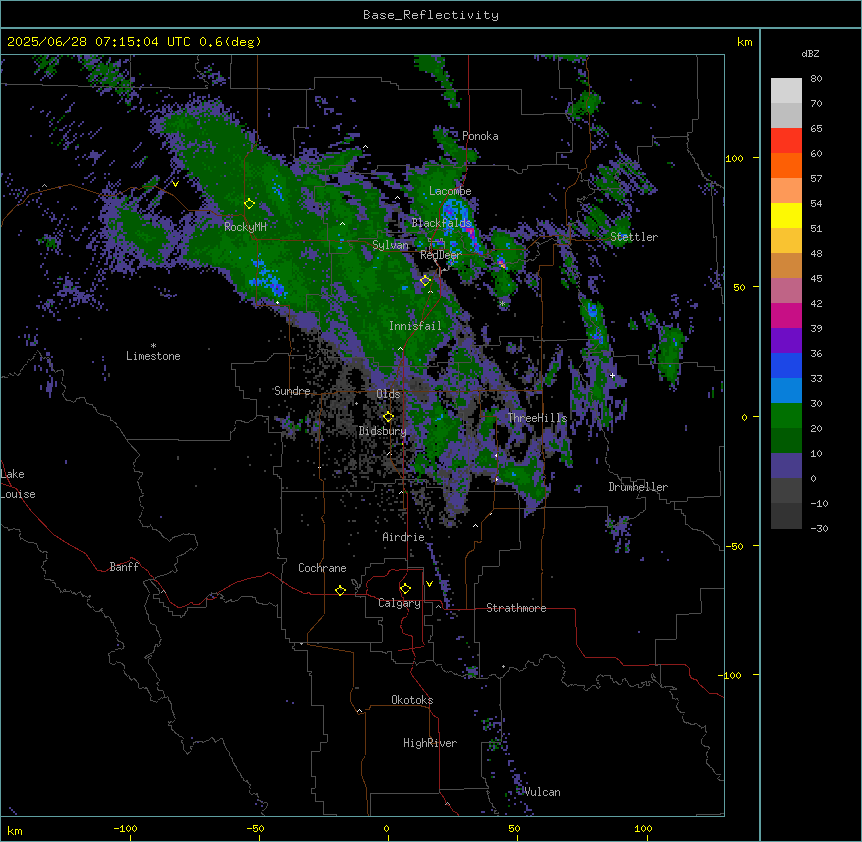The width and height of the screenshot is (862, 842).
Task: Click the Blackfalds city label
Action: click(x=441, y=223)
